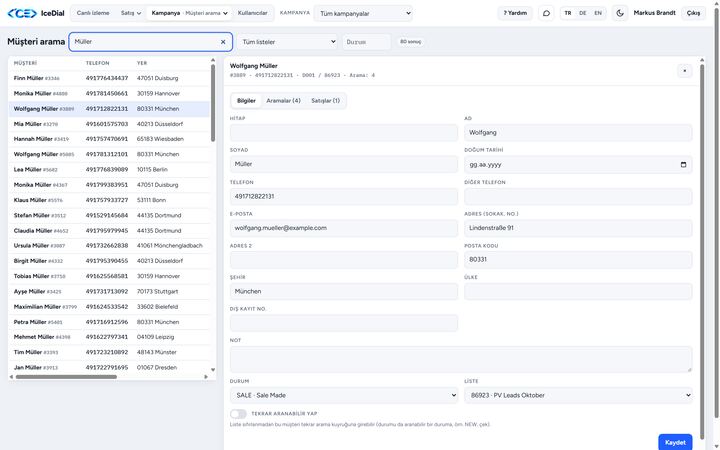
Task: Click the IceDial logo icon
Action: [x=22, y=13]
